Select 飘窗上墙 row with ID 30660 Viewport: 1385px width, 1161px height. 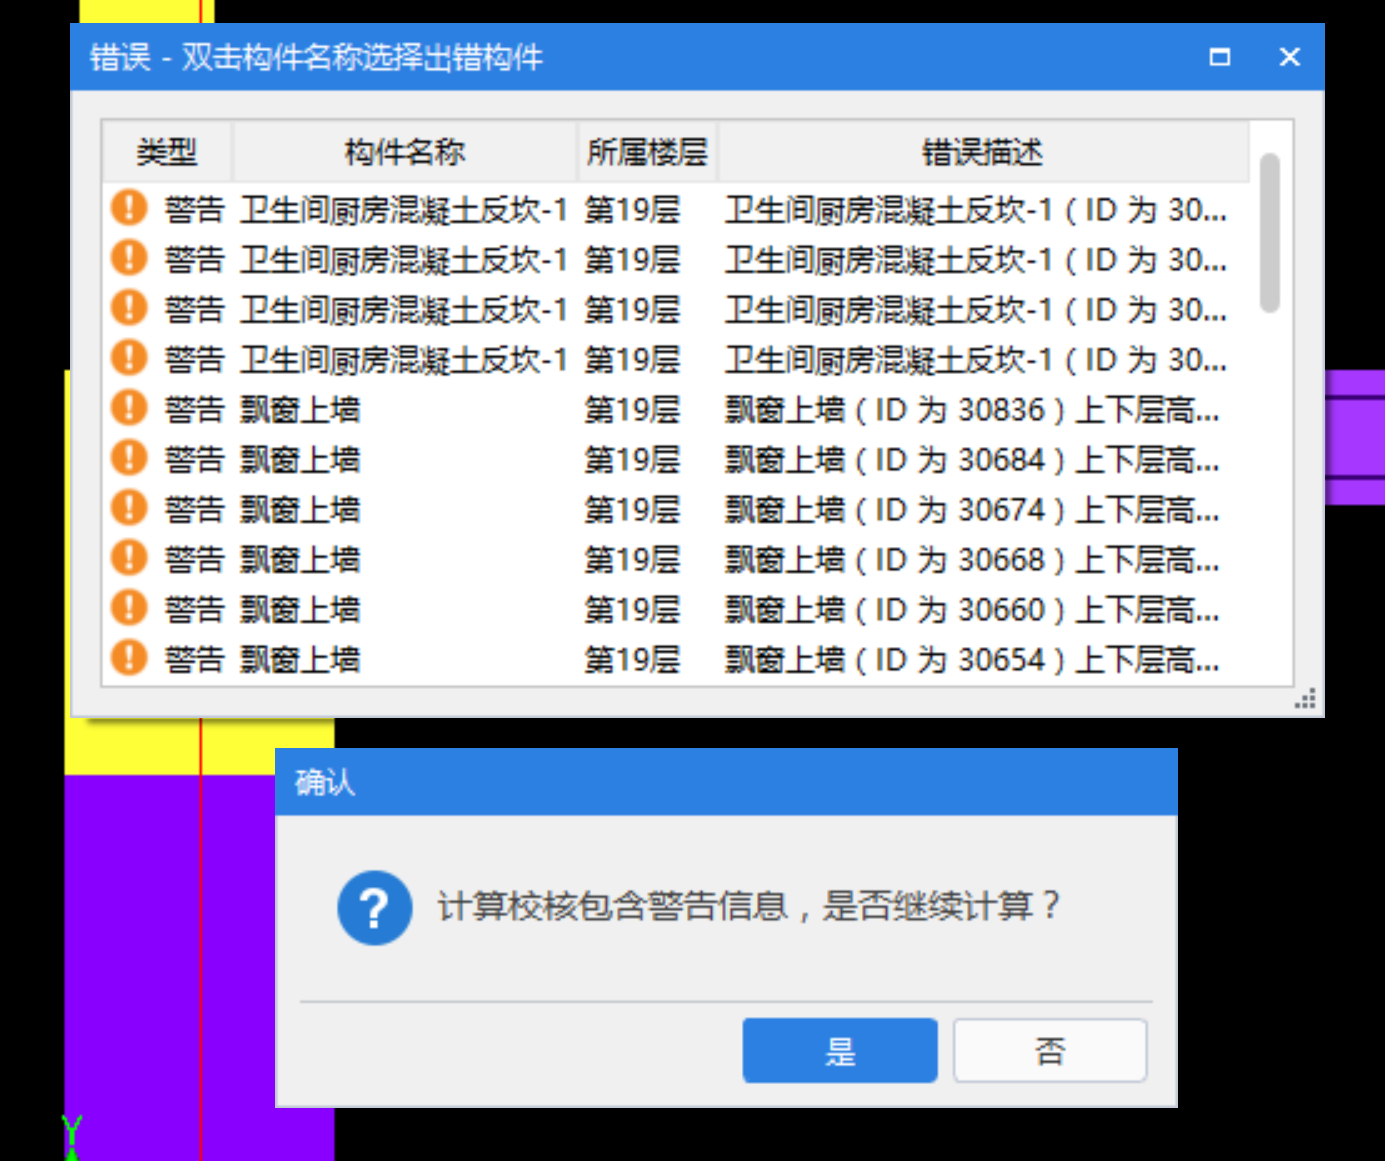[676, 609]
